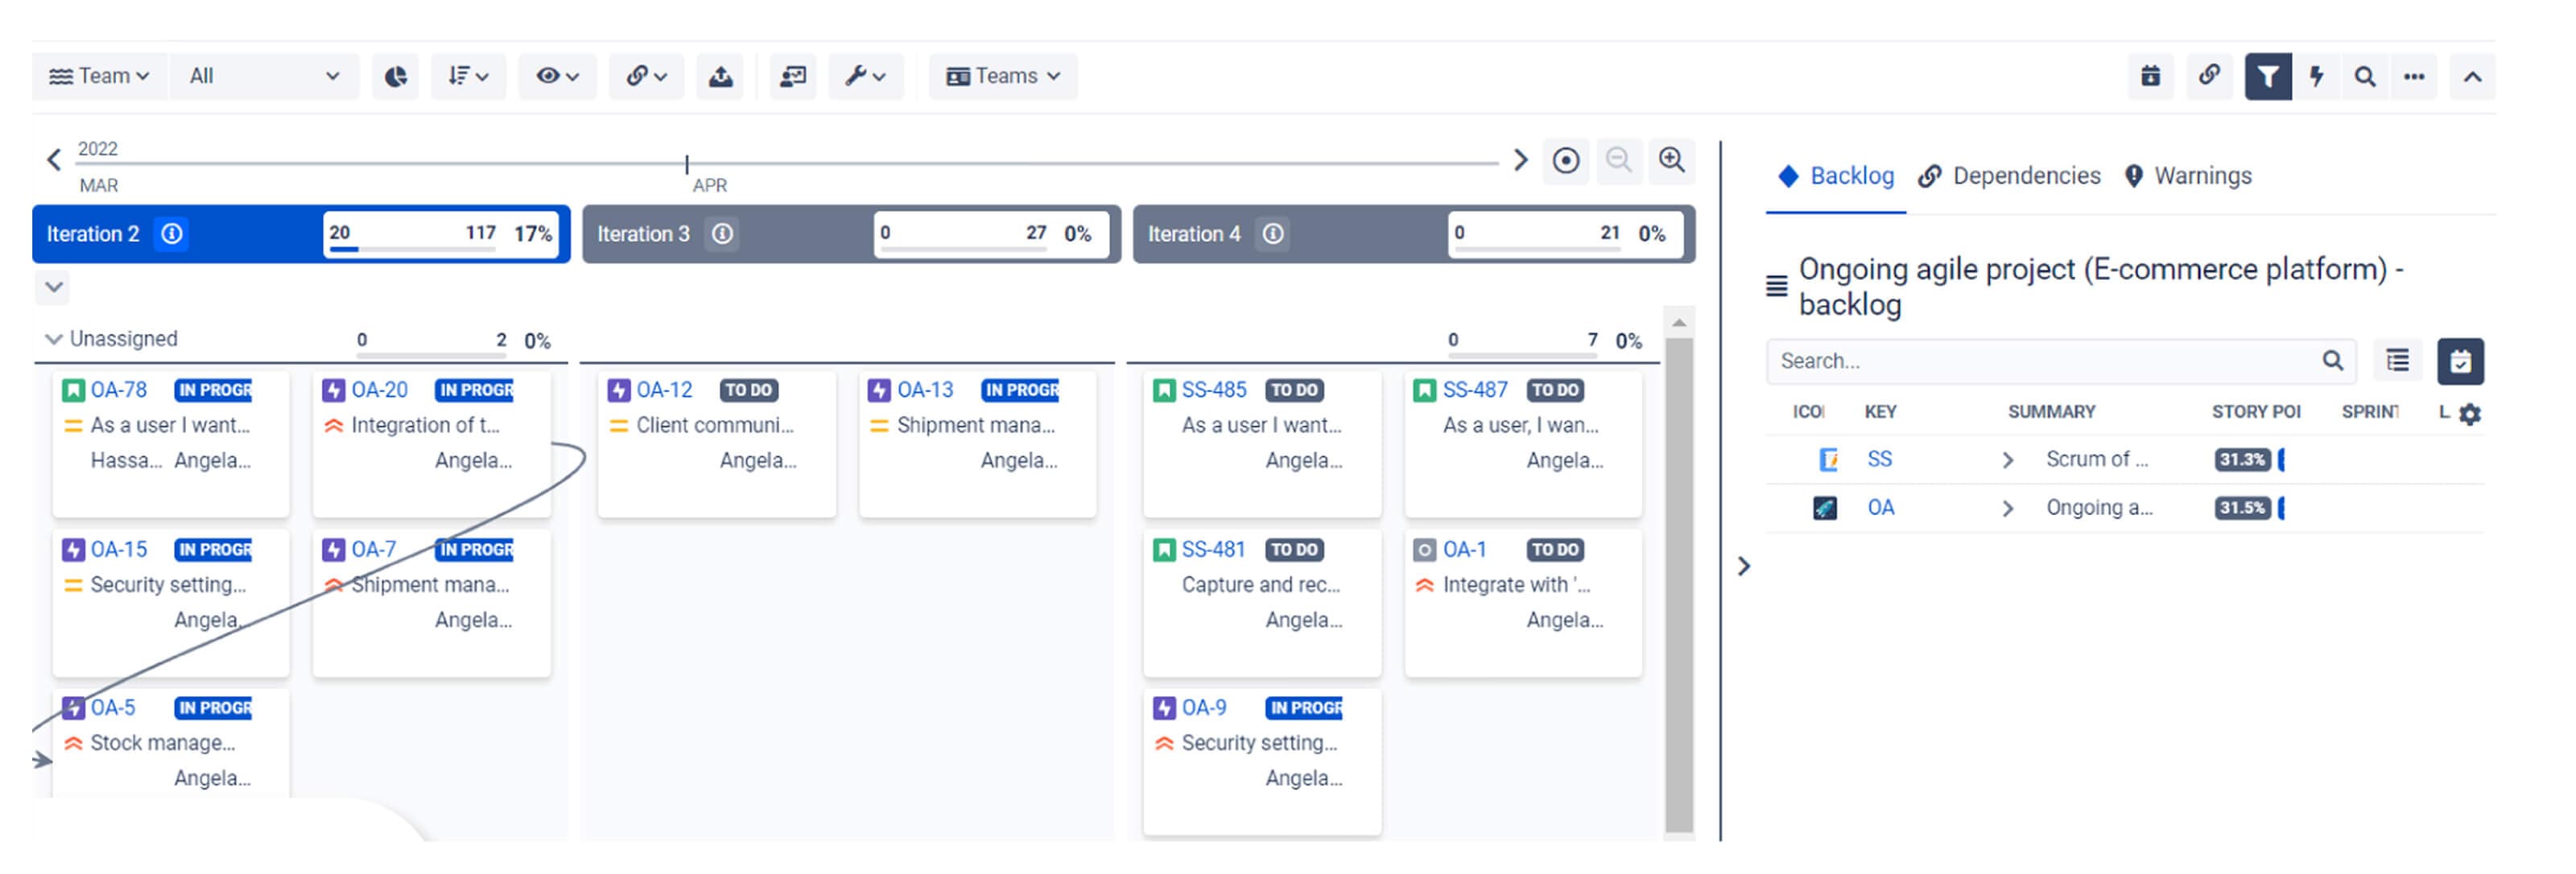Viewport: 2576px width, 874px height.
Task: Click the OA-5 card title Stock manage...
Action: pos(163,743)
